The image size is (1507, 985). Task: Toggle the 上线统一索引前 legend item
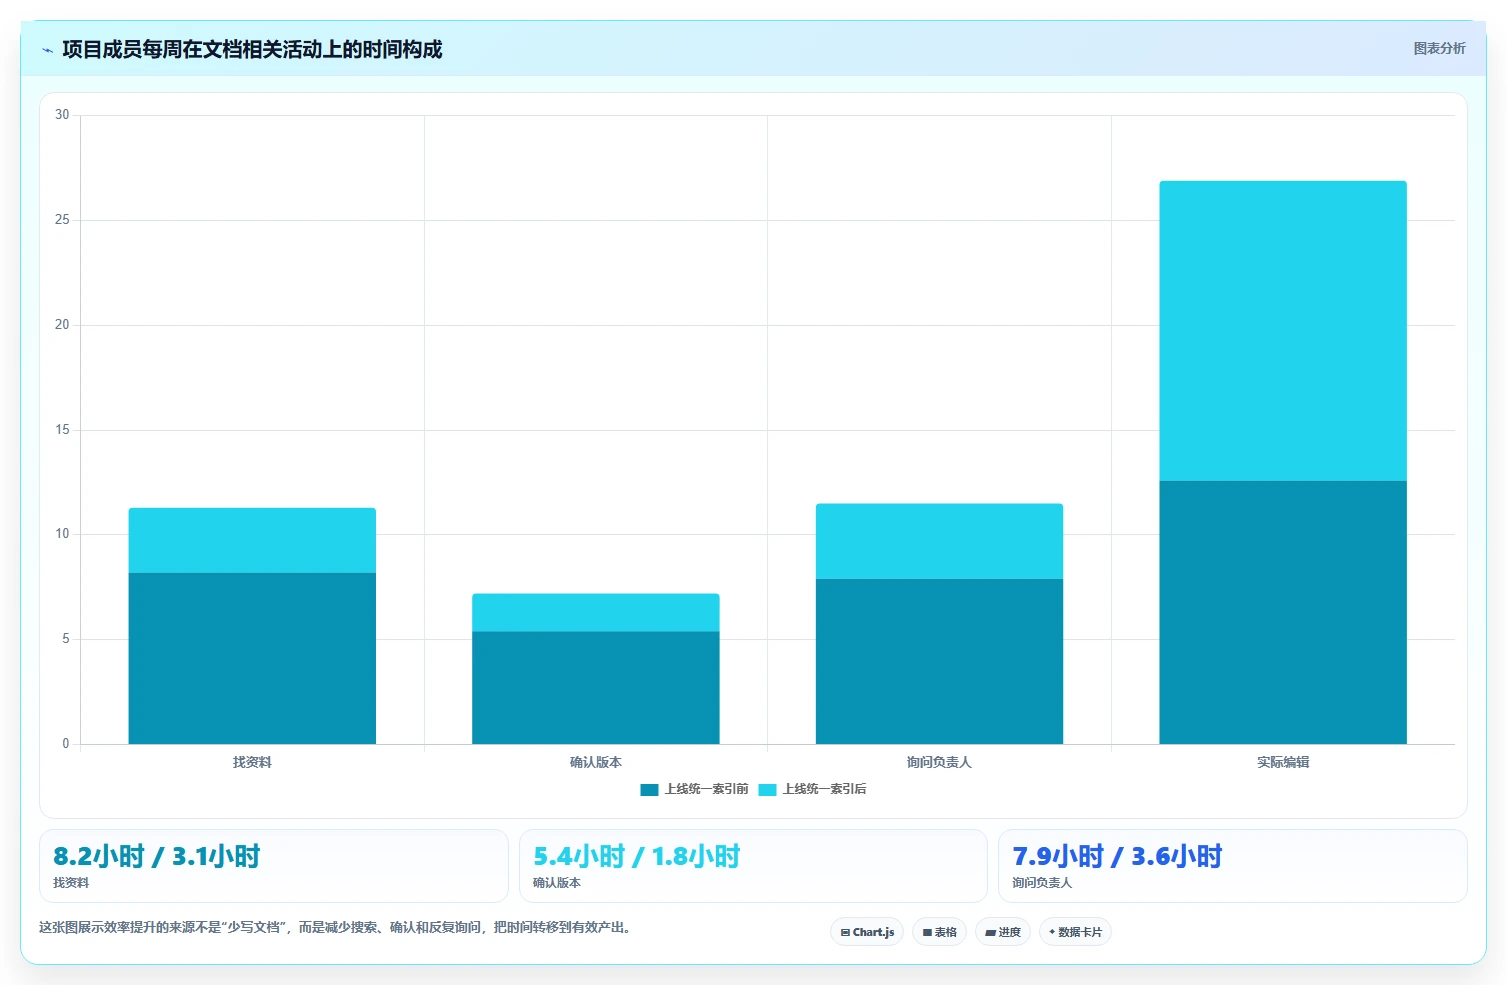tap(694, 789)
